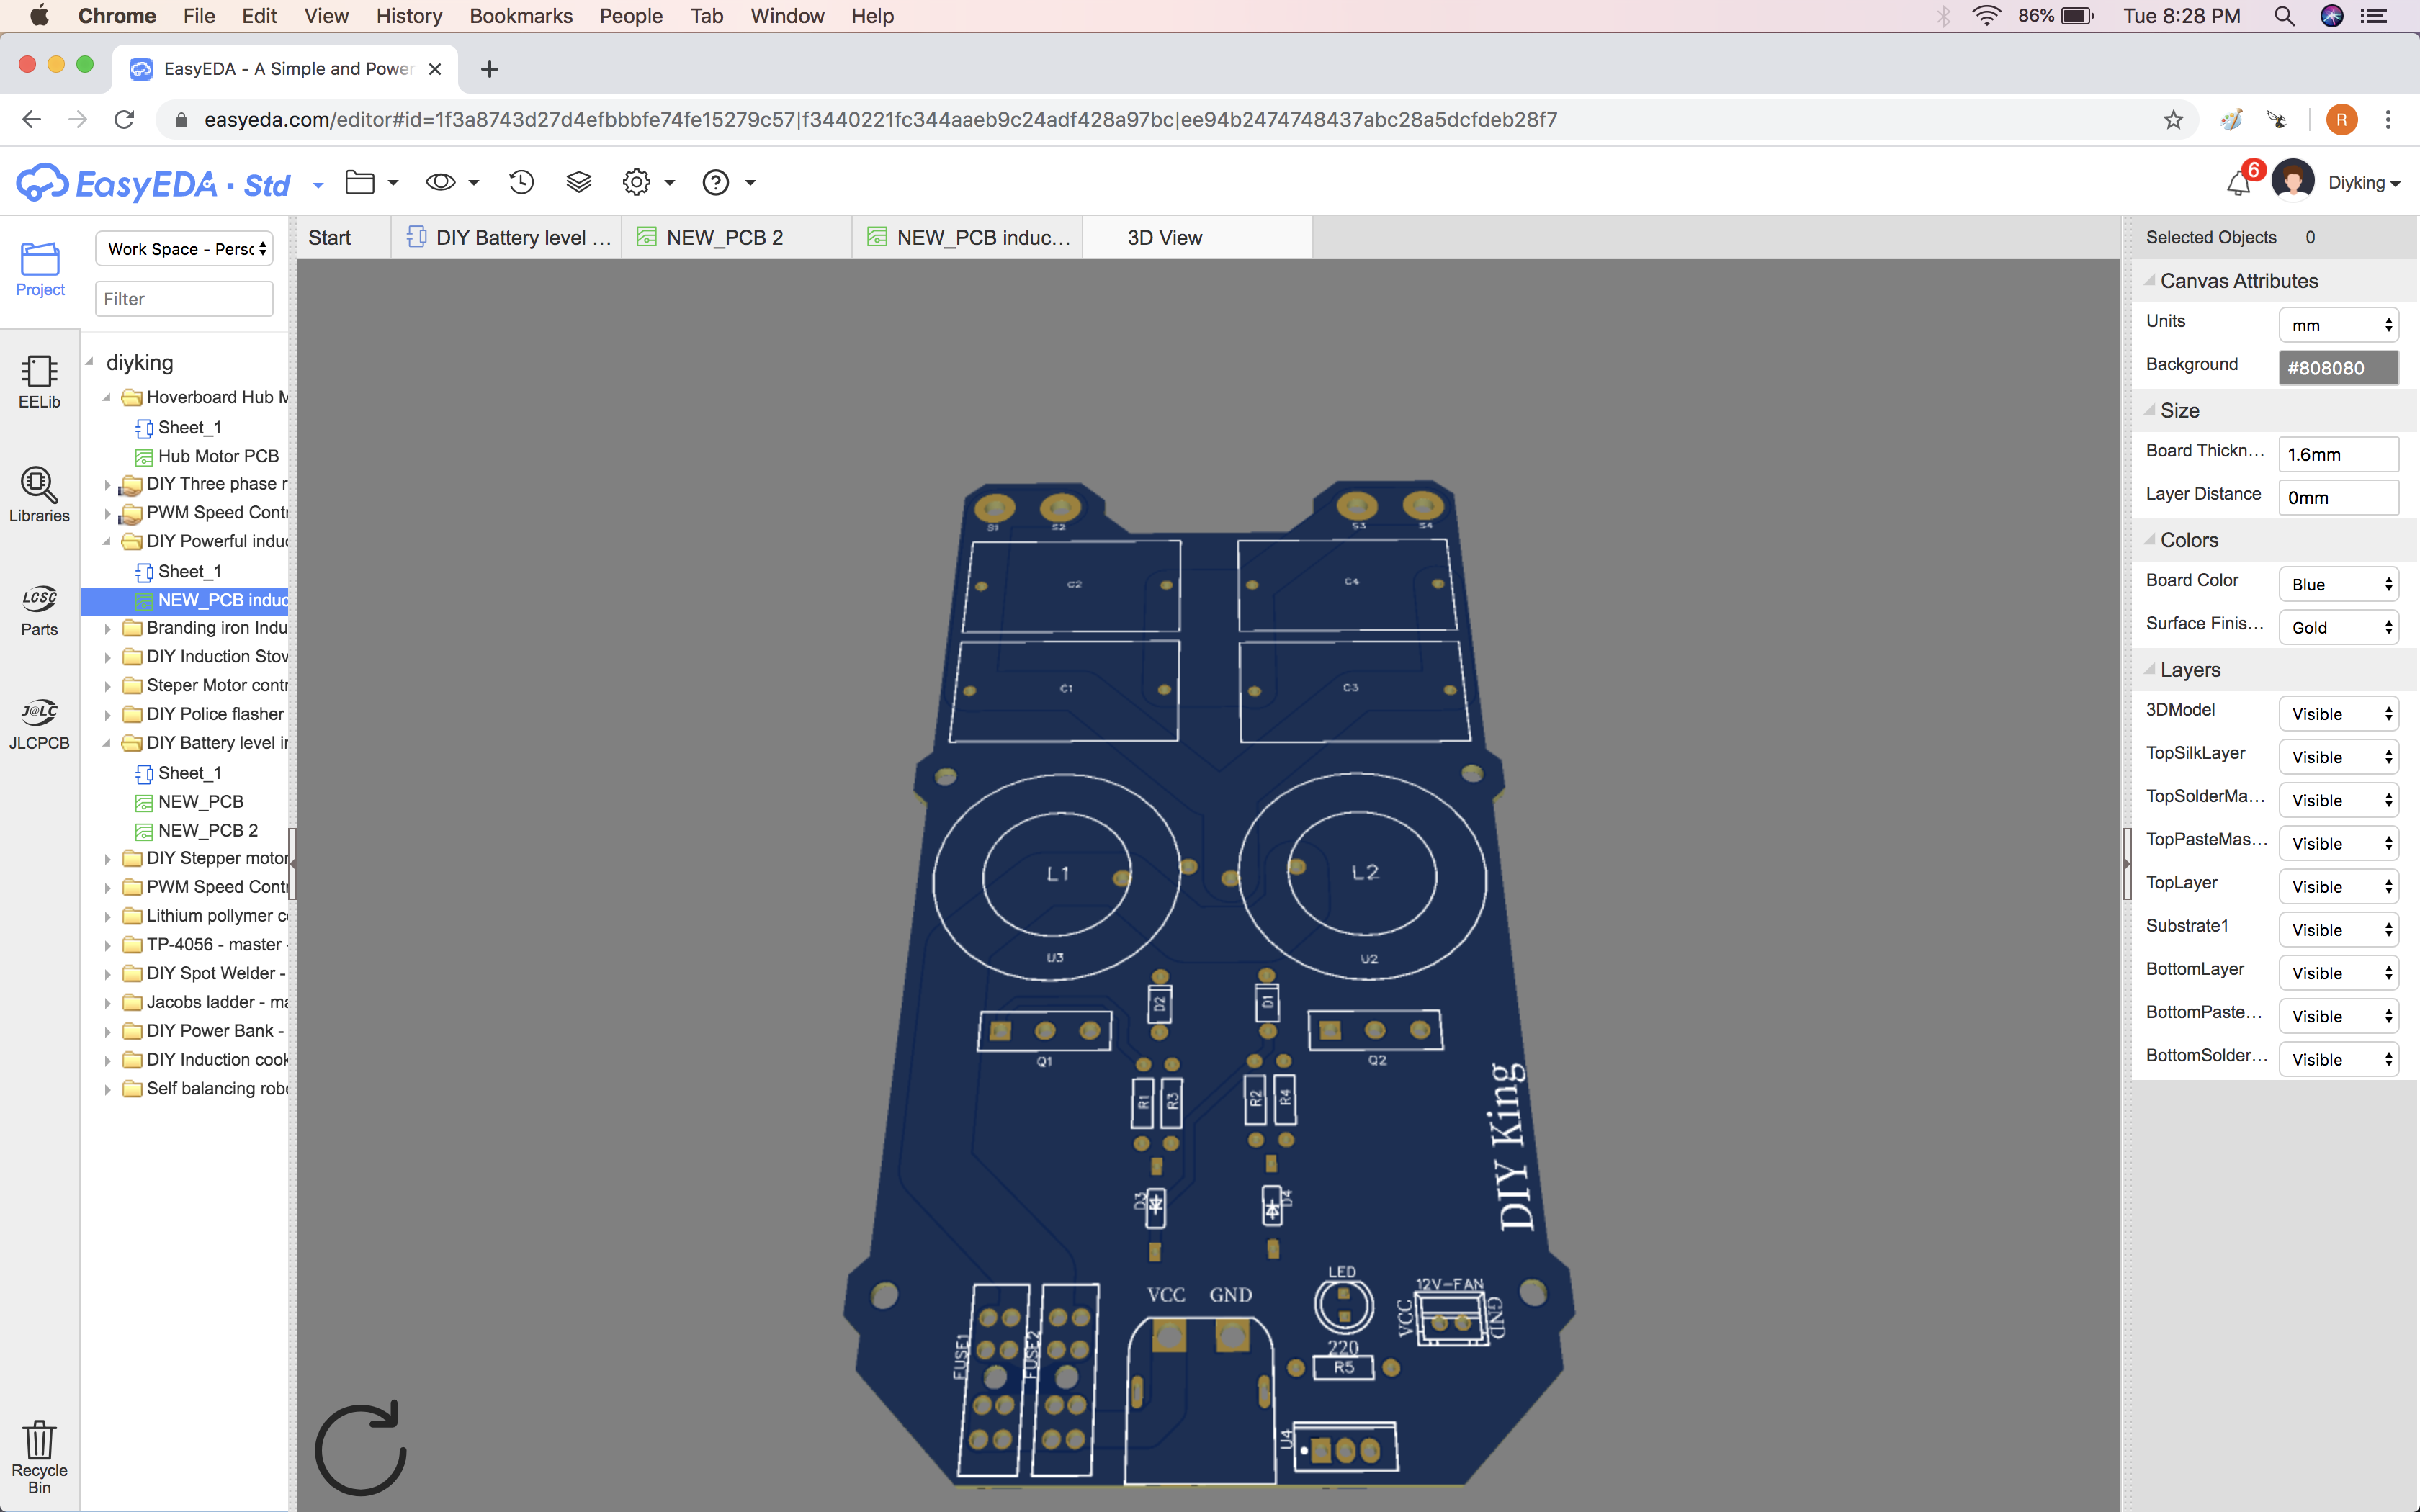
Task: Click the Background color value field
Action: [2338, 367]
